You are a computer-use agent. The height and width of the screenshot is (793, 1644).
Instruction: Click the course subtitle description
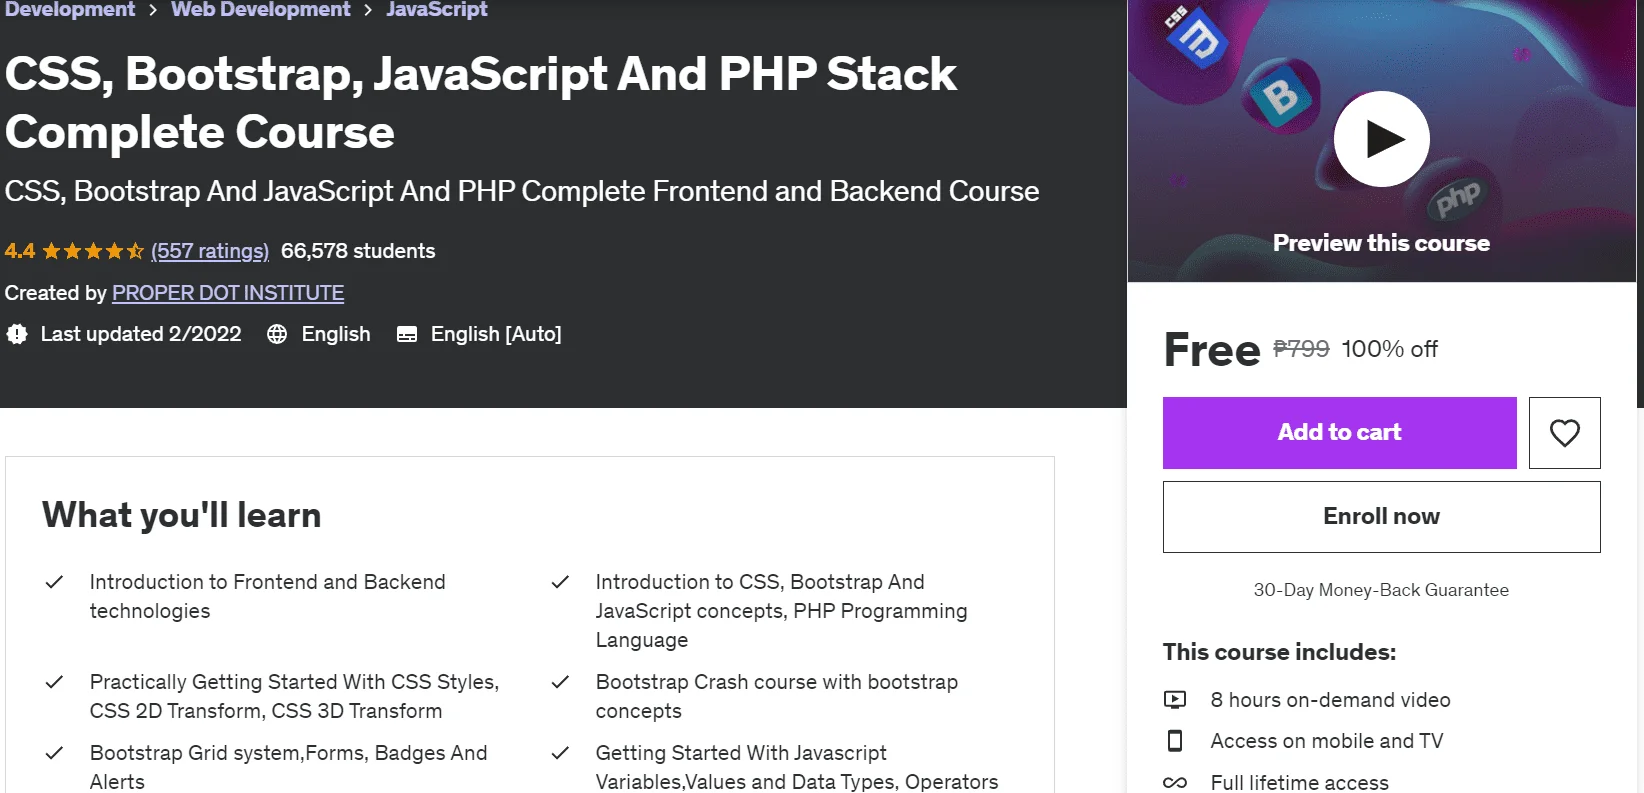(x=522, y=191)
